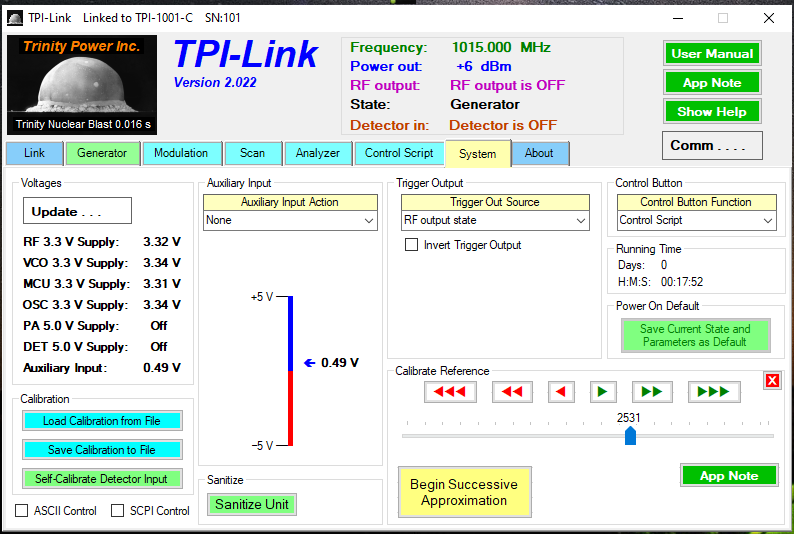Screen dimensions: 794x534
Task: Open the Control Button Function dropdown
Action: tap(697, 221)
